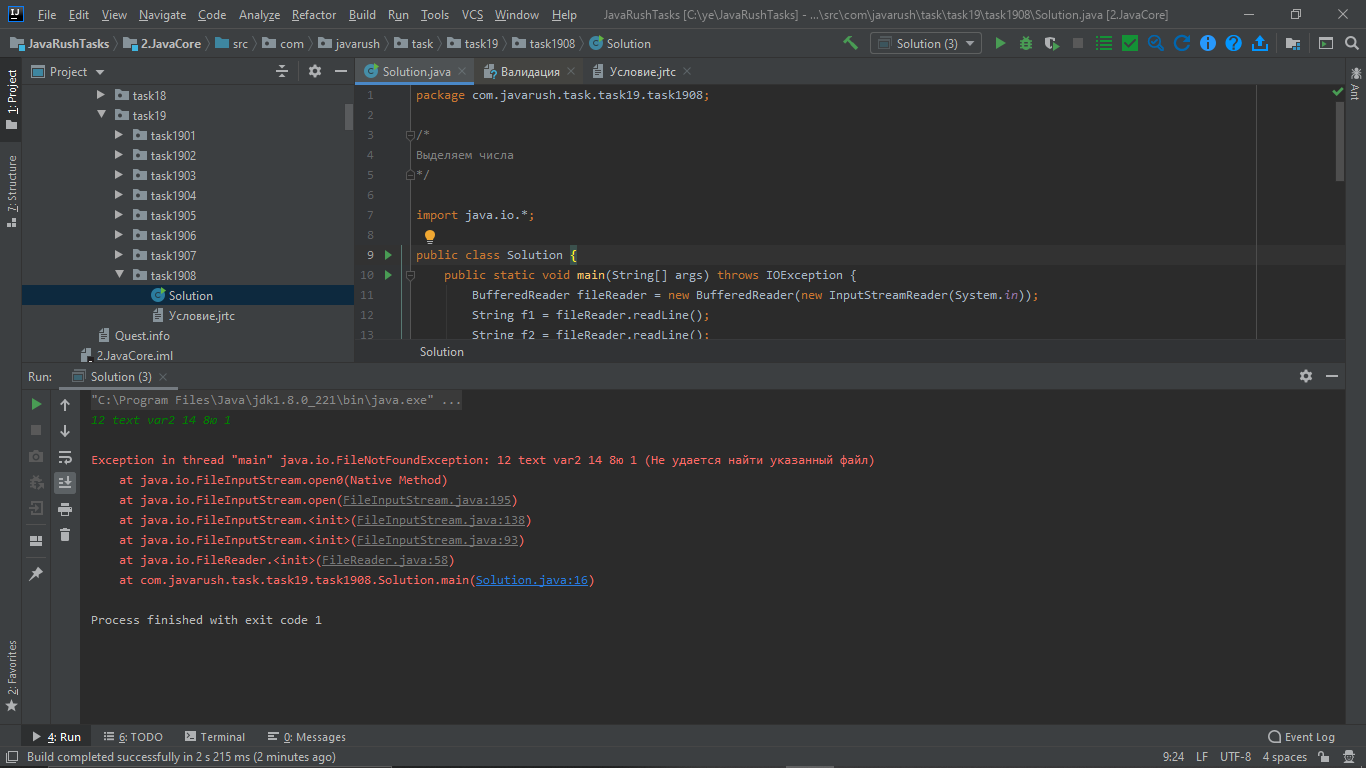Expand the task1907 folder
Viewport: 1366px width, 768px height.
coord(118,255)
